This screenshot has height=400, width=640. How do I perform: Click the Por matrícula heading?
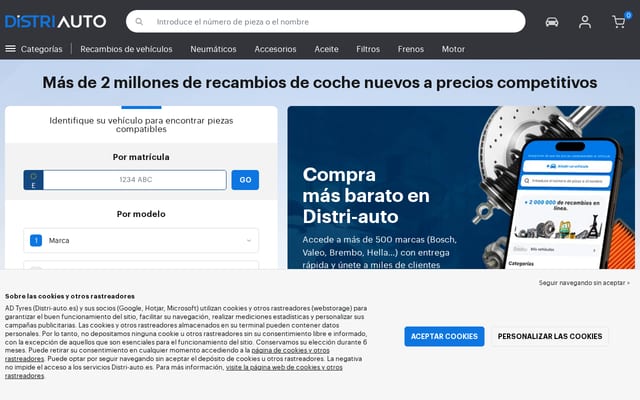pyautogui.click(x=141, y=157)
